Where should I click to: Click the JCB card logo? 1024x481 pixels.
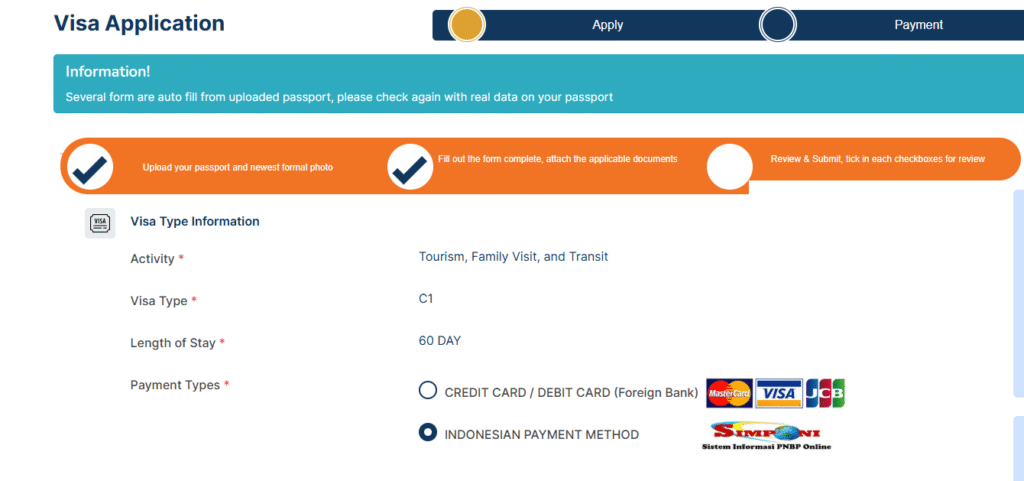tap(825, 394)
